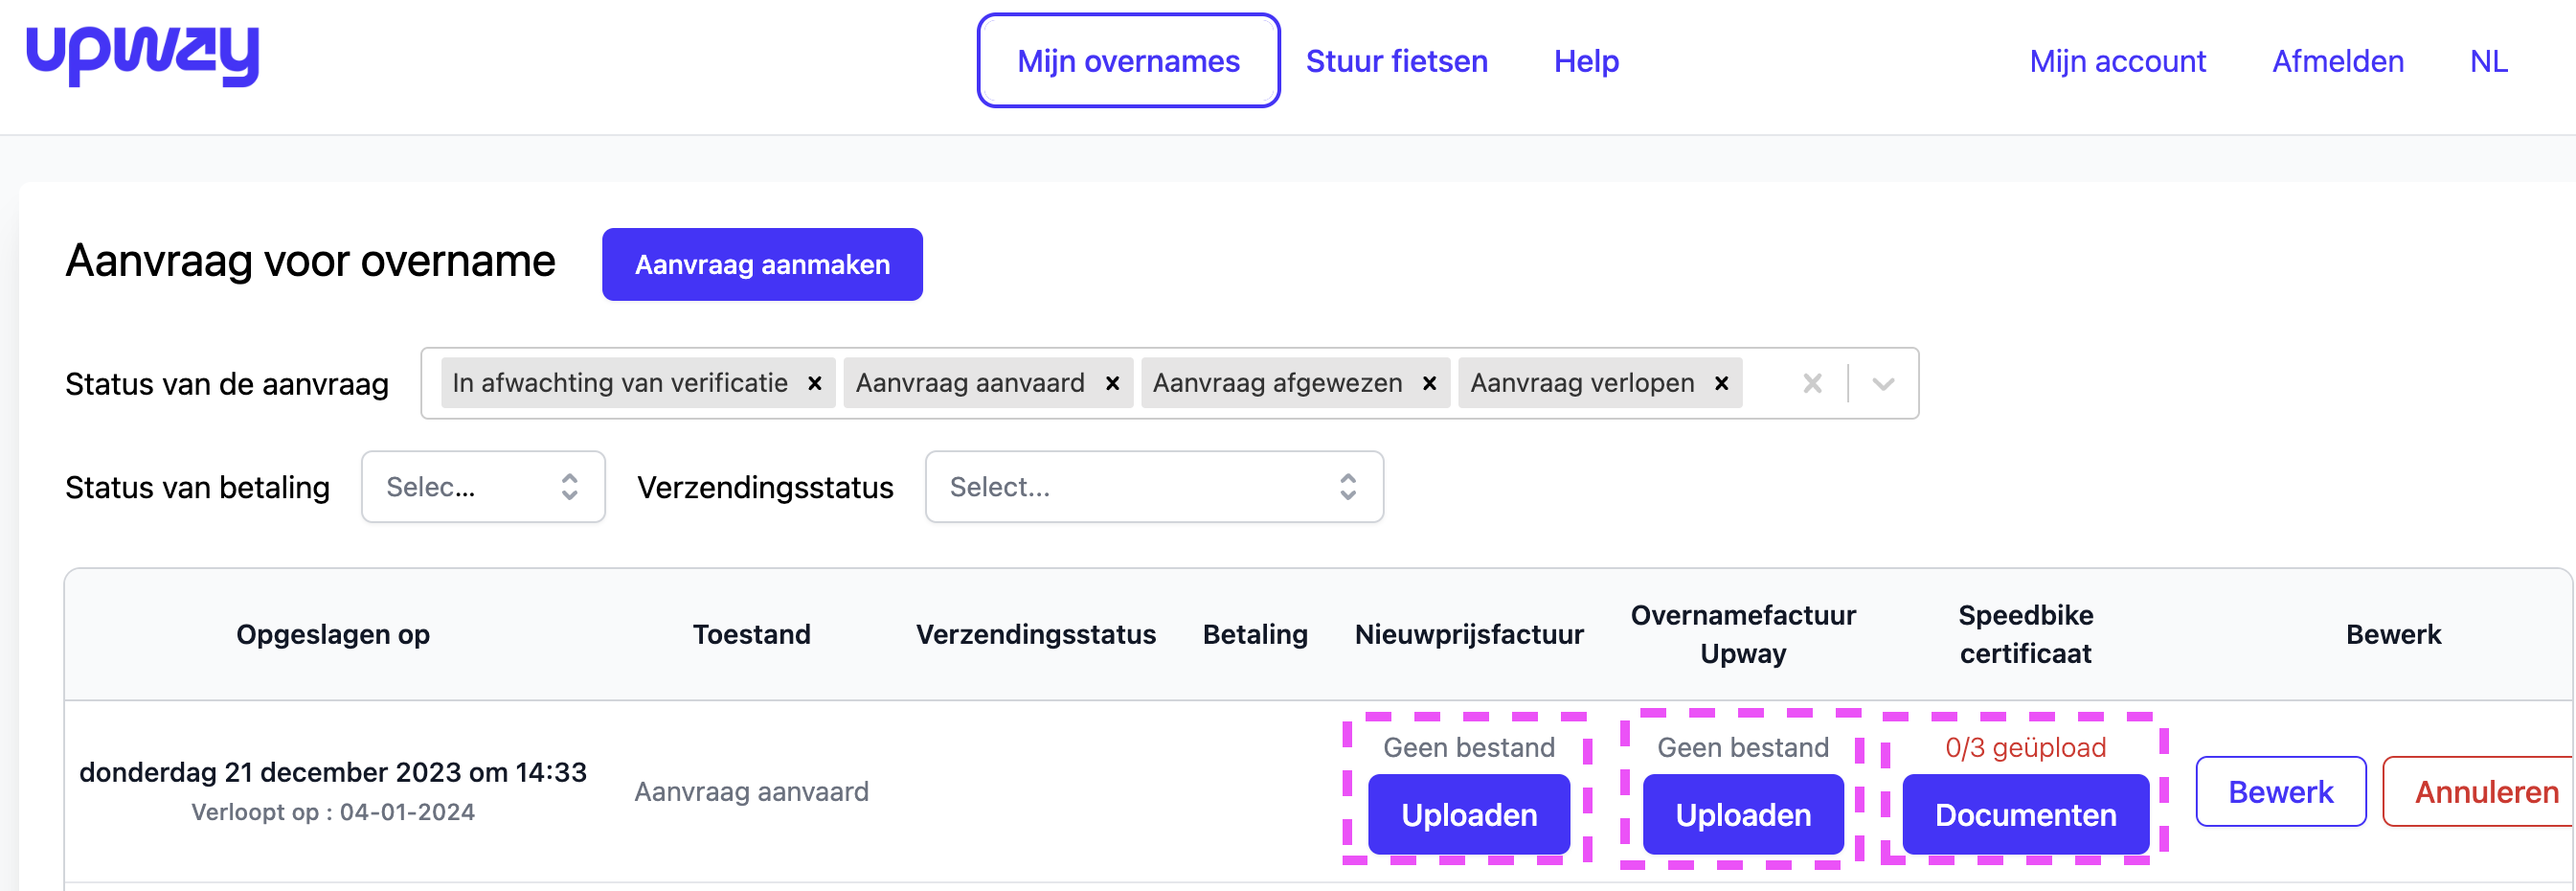This screenshot has width=2576, height=891.
Task: Open Documenten for Speedbike certificaat
Action: 2025,815
